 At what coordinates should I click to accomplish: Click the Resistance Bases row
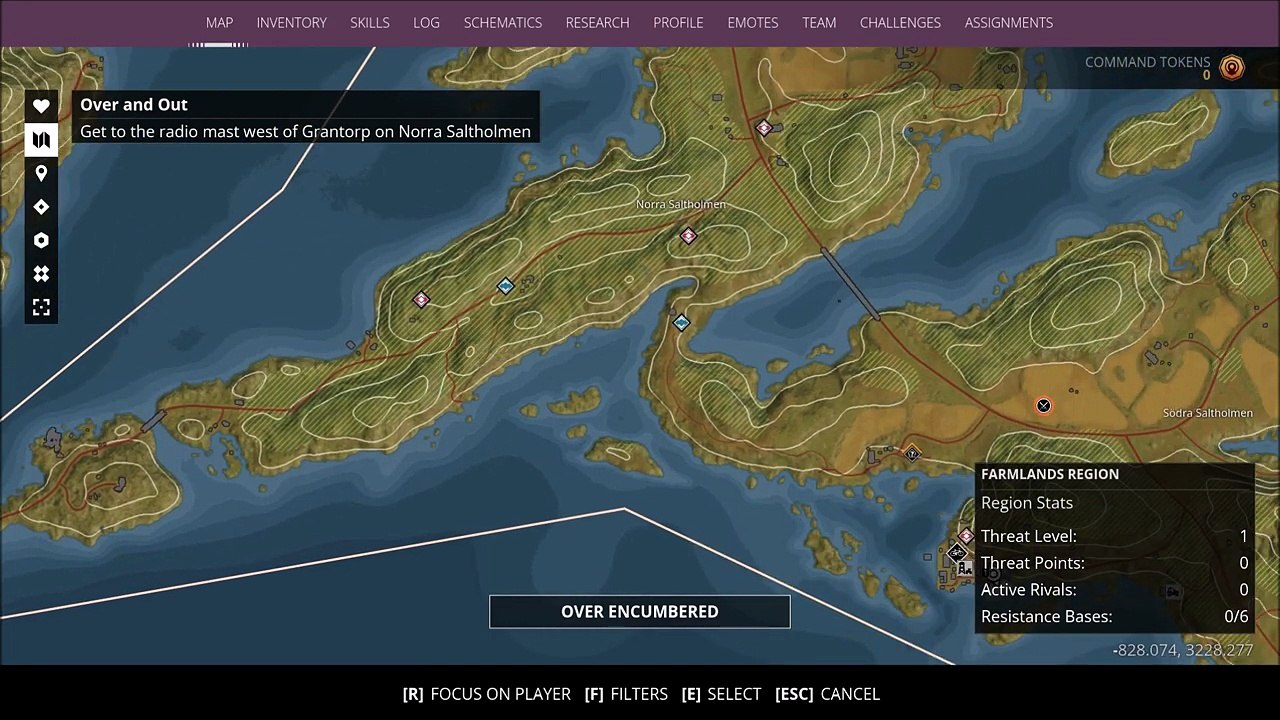(1115, 617)
